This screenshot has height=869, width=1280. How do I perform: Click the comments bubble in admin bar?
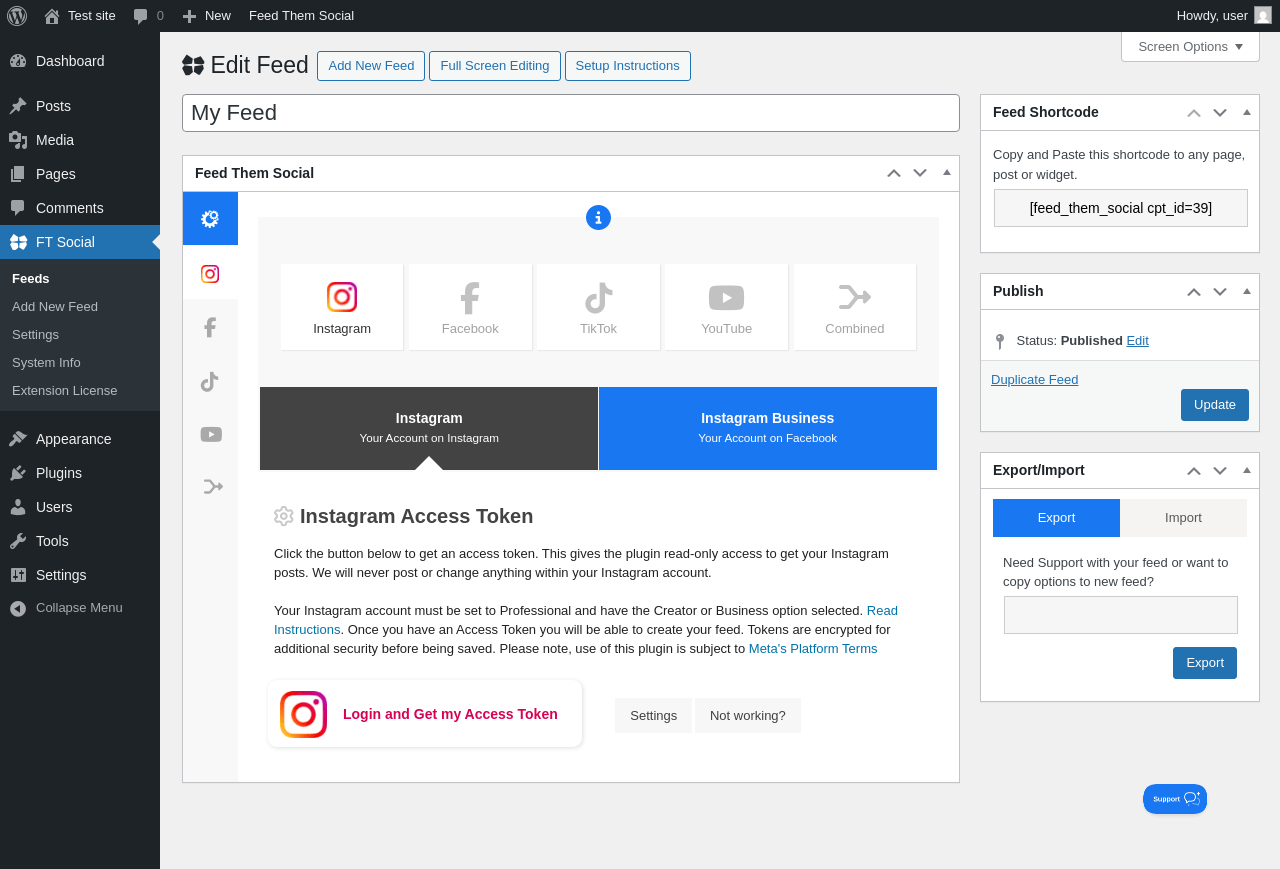(148, 16)
